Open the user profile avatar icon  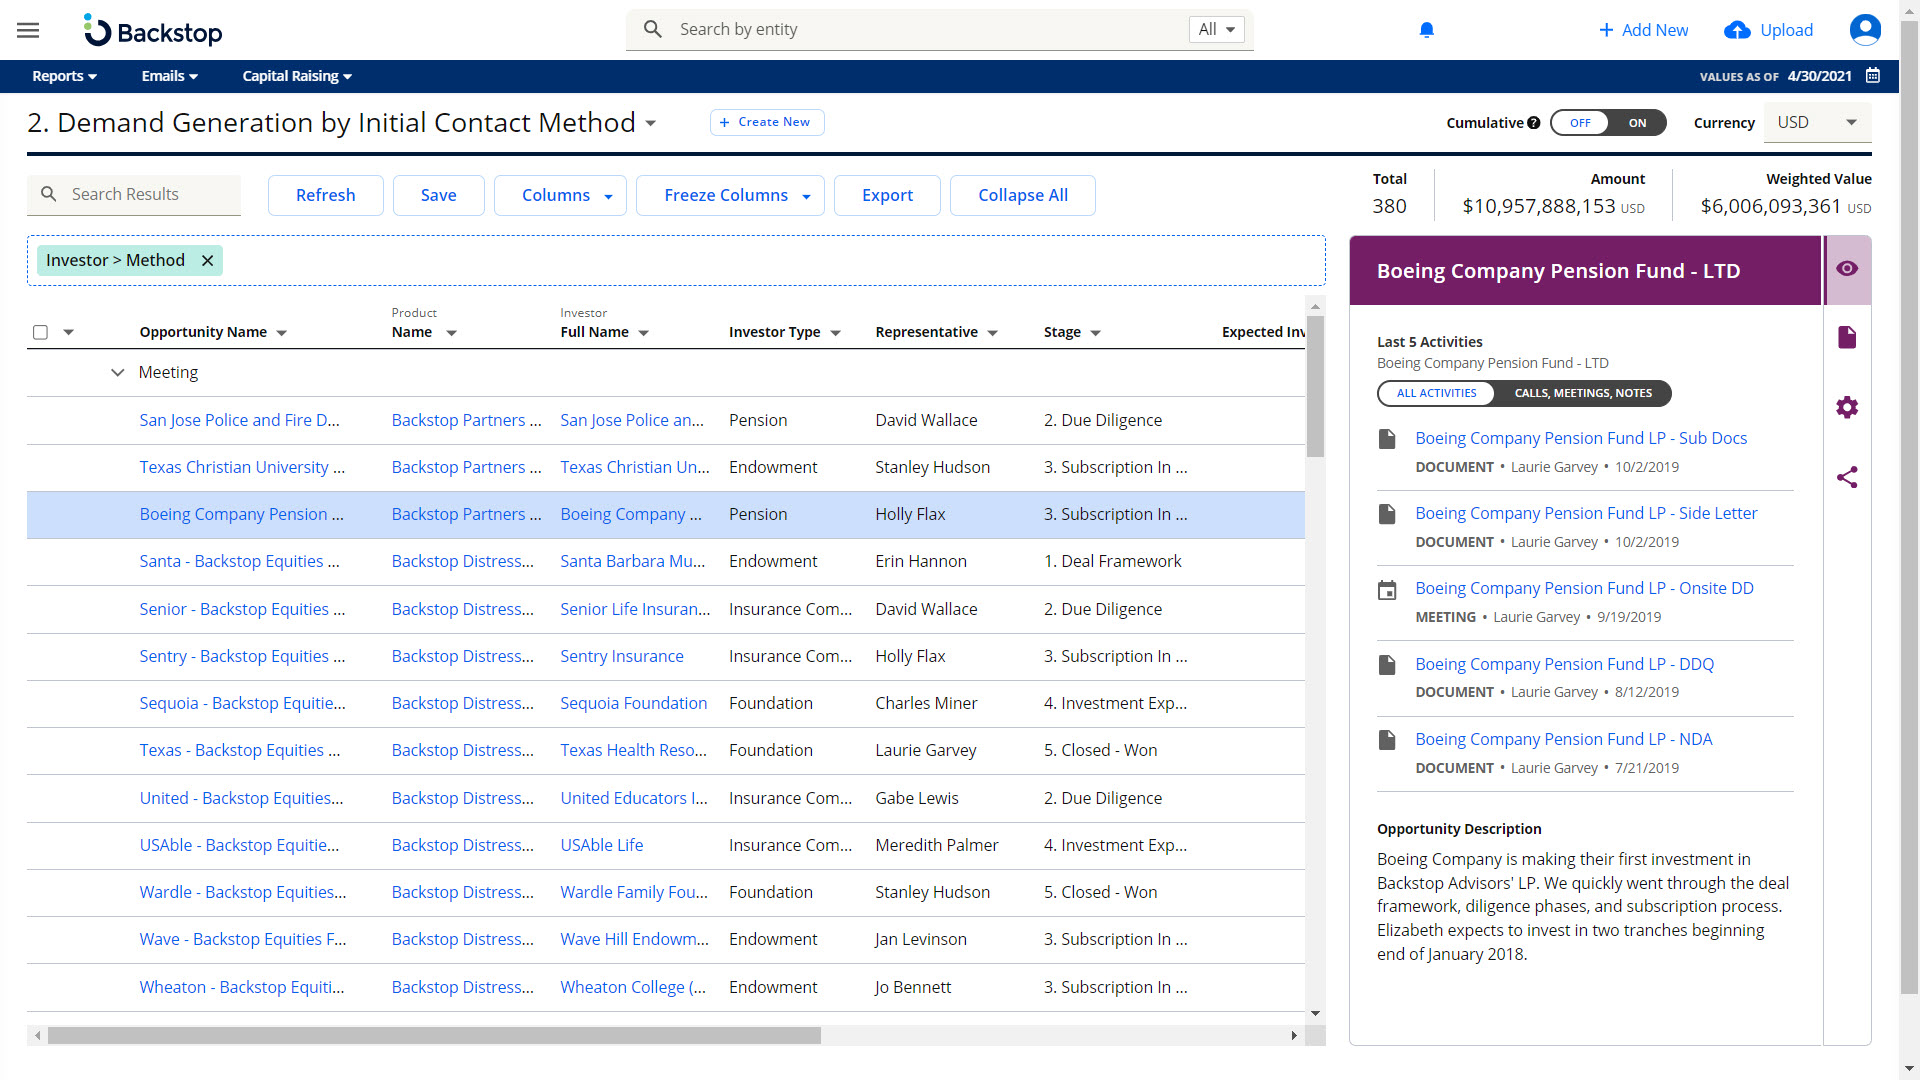point(1866,30)
